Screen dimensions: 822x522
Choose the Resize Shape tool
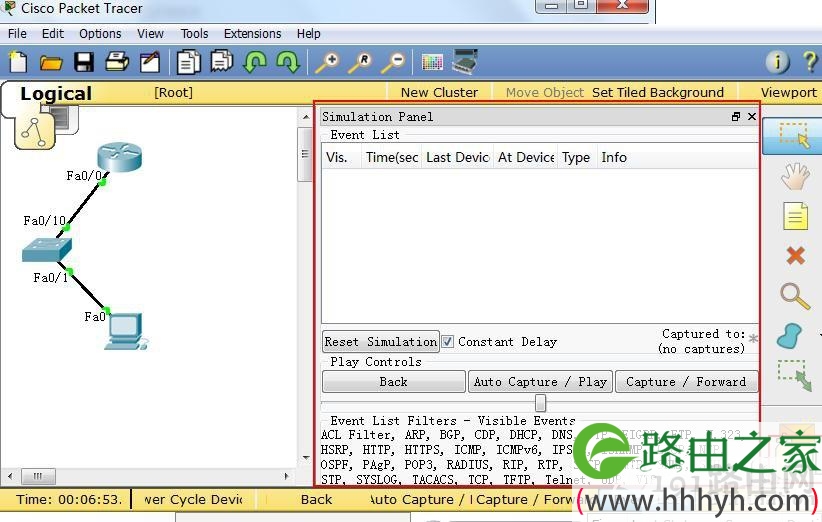coord(795,375)
